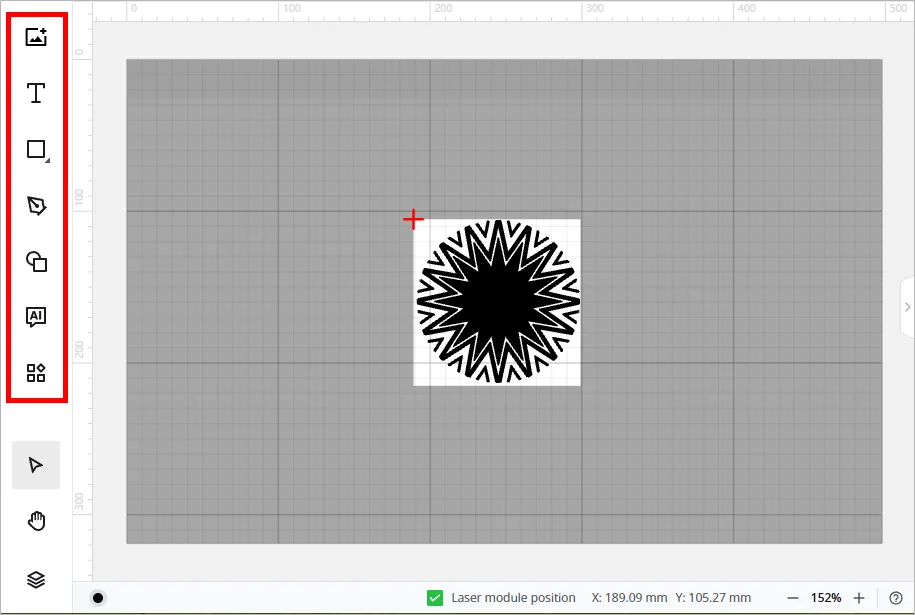Open the apps and shapes library
Image resolution: width=915 pixels, height=615 pixels.
36,372
